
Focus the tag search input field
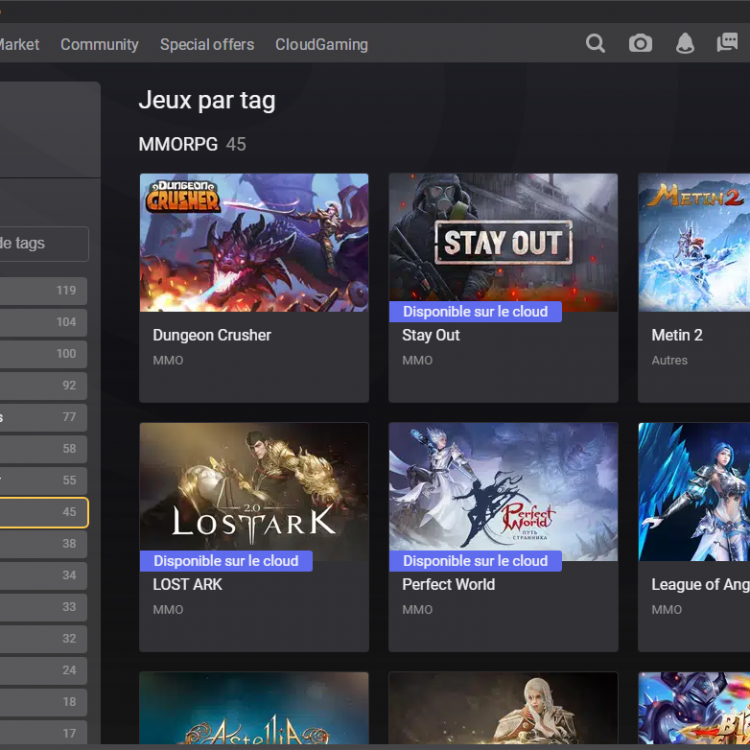click(x=44, y=243)
